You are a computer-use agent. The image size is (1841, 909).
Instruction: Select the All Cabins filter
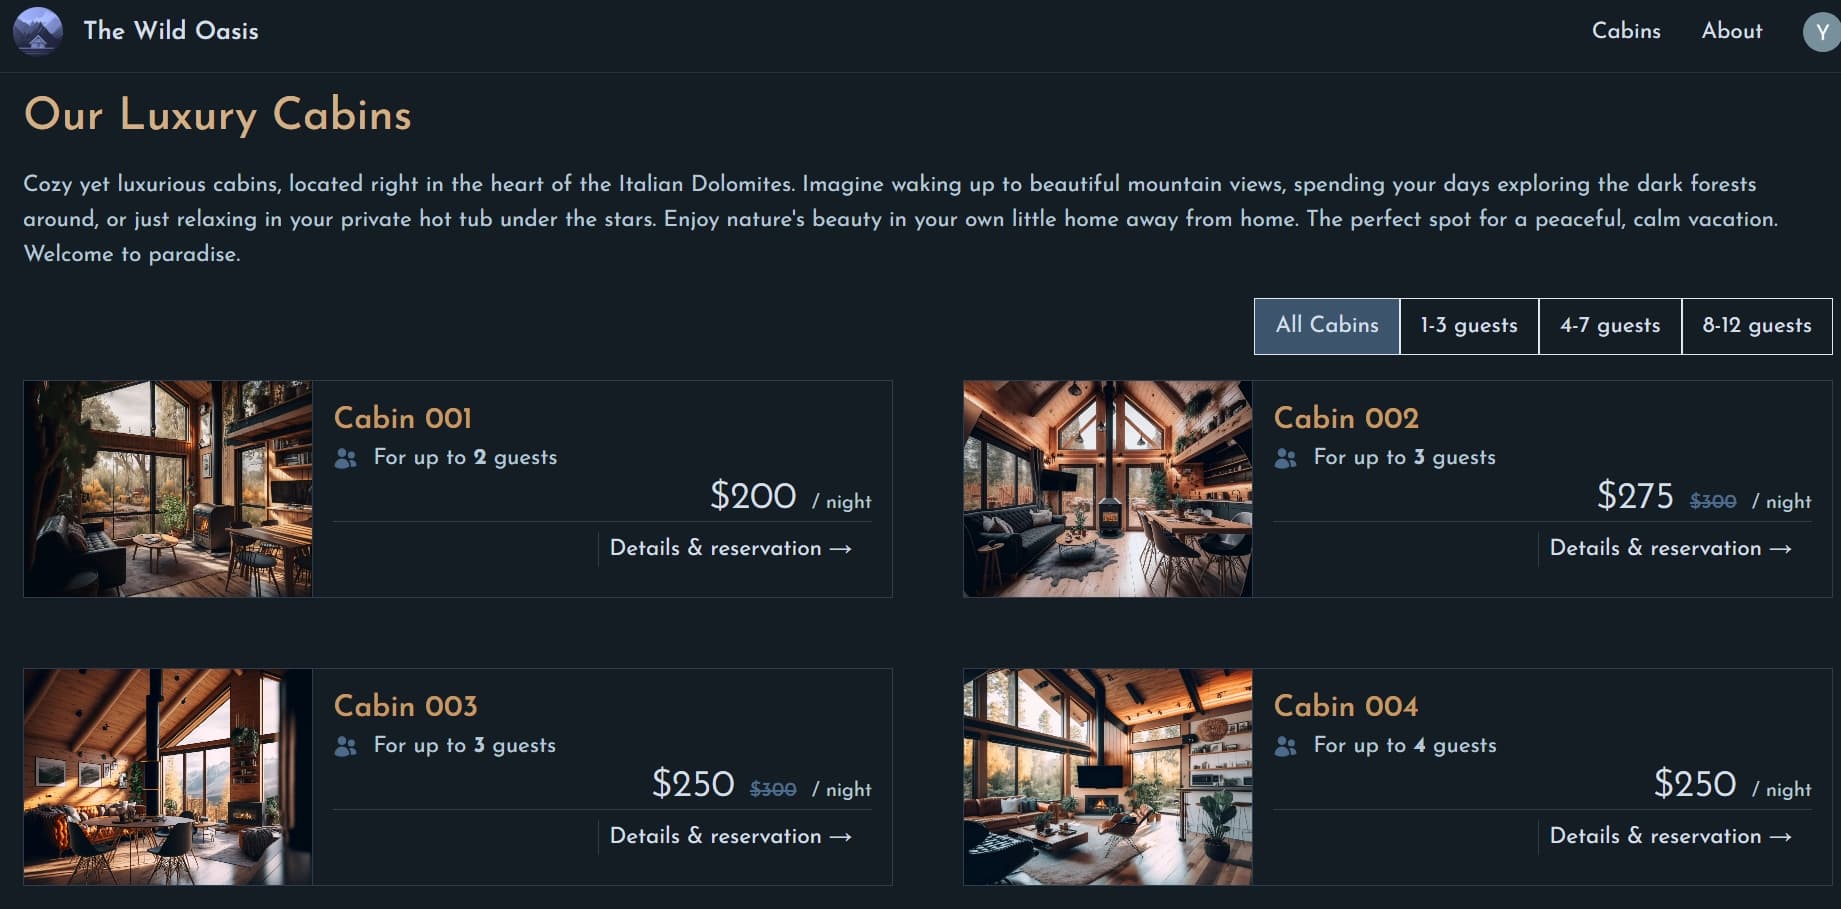click(1326, 326)
